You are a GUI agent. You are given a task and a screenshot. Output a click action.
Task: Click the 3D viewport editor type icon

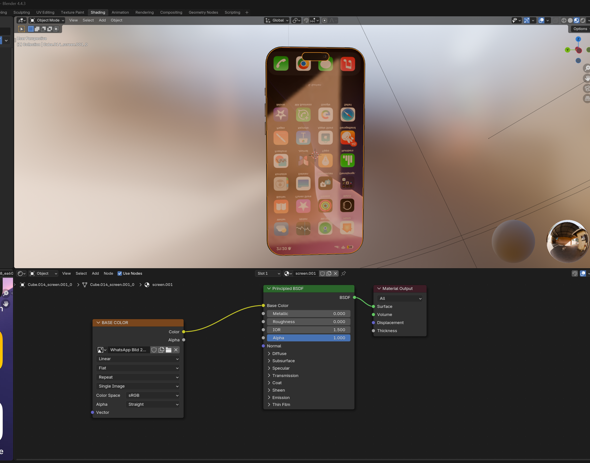pyautogui.click(x=22, y=20)
